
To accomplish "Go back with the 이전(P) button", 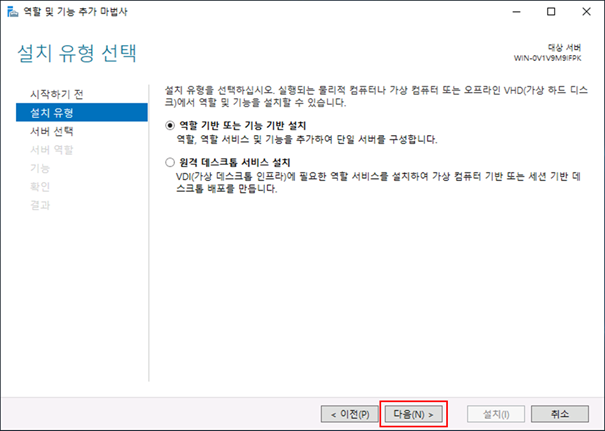I will (x=350, y=414).
